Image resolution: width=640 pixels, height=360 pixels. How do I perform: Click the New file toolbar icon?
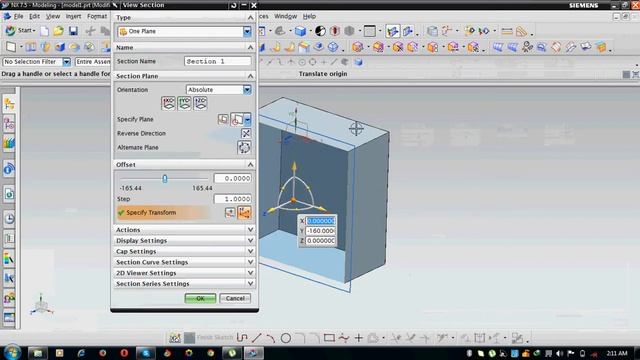point(44,31)
